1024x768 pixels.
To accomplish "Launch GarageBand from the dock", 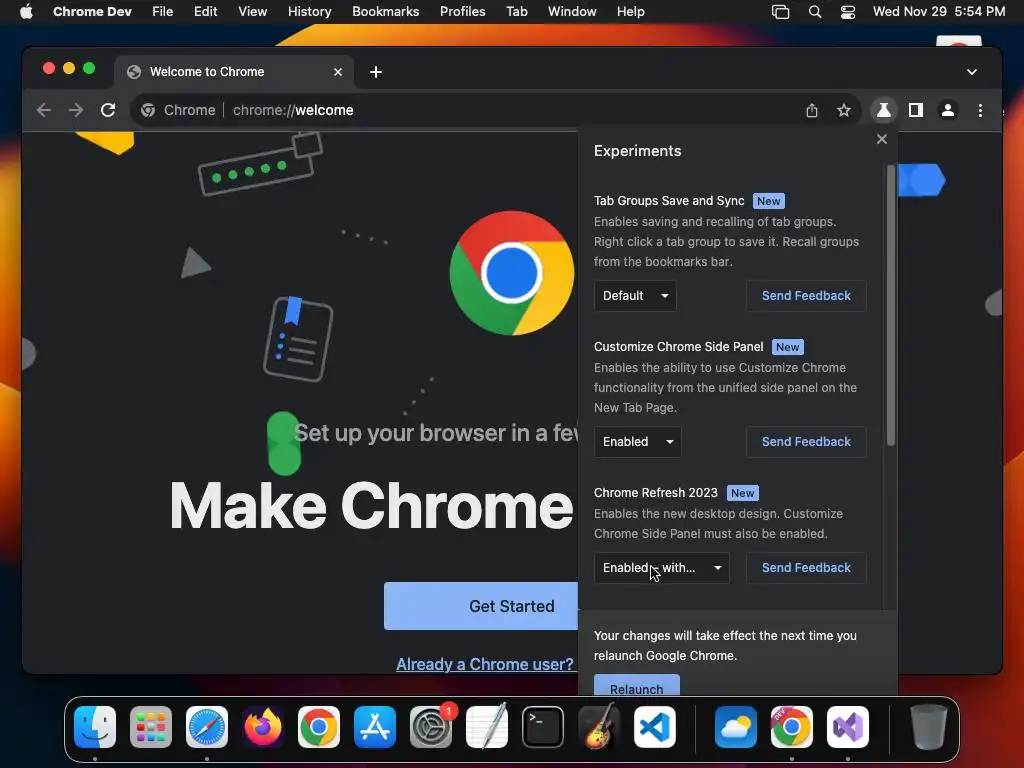I will coord(599,727).
